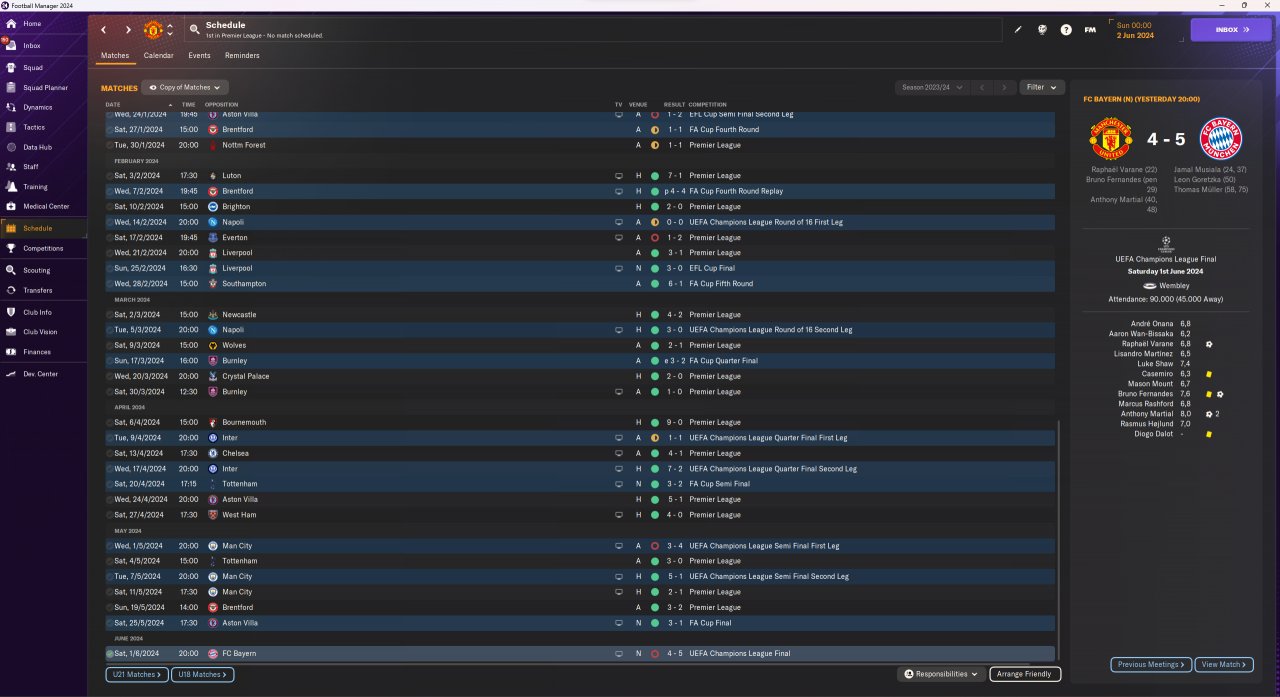Click the TV icon on FC Bayern row

[x=619, y=654]
